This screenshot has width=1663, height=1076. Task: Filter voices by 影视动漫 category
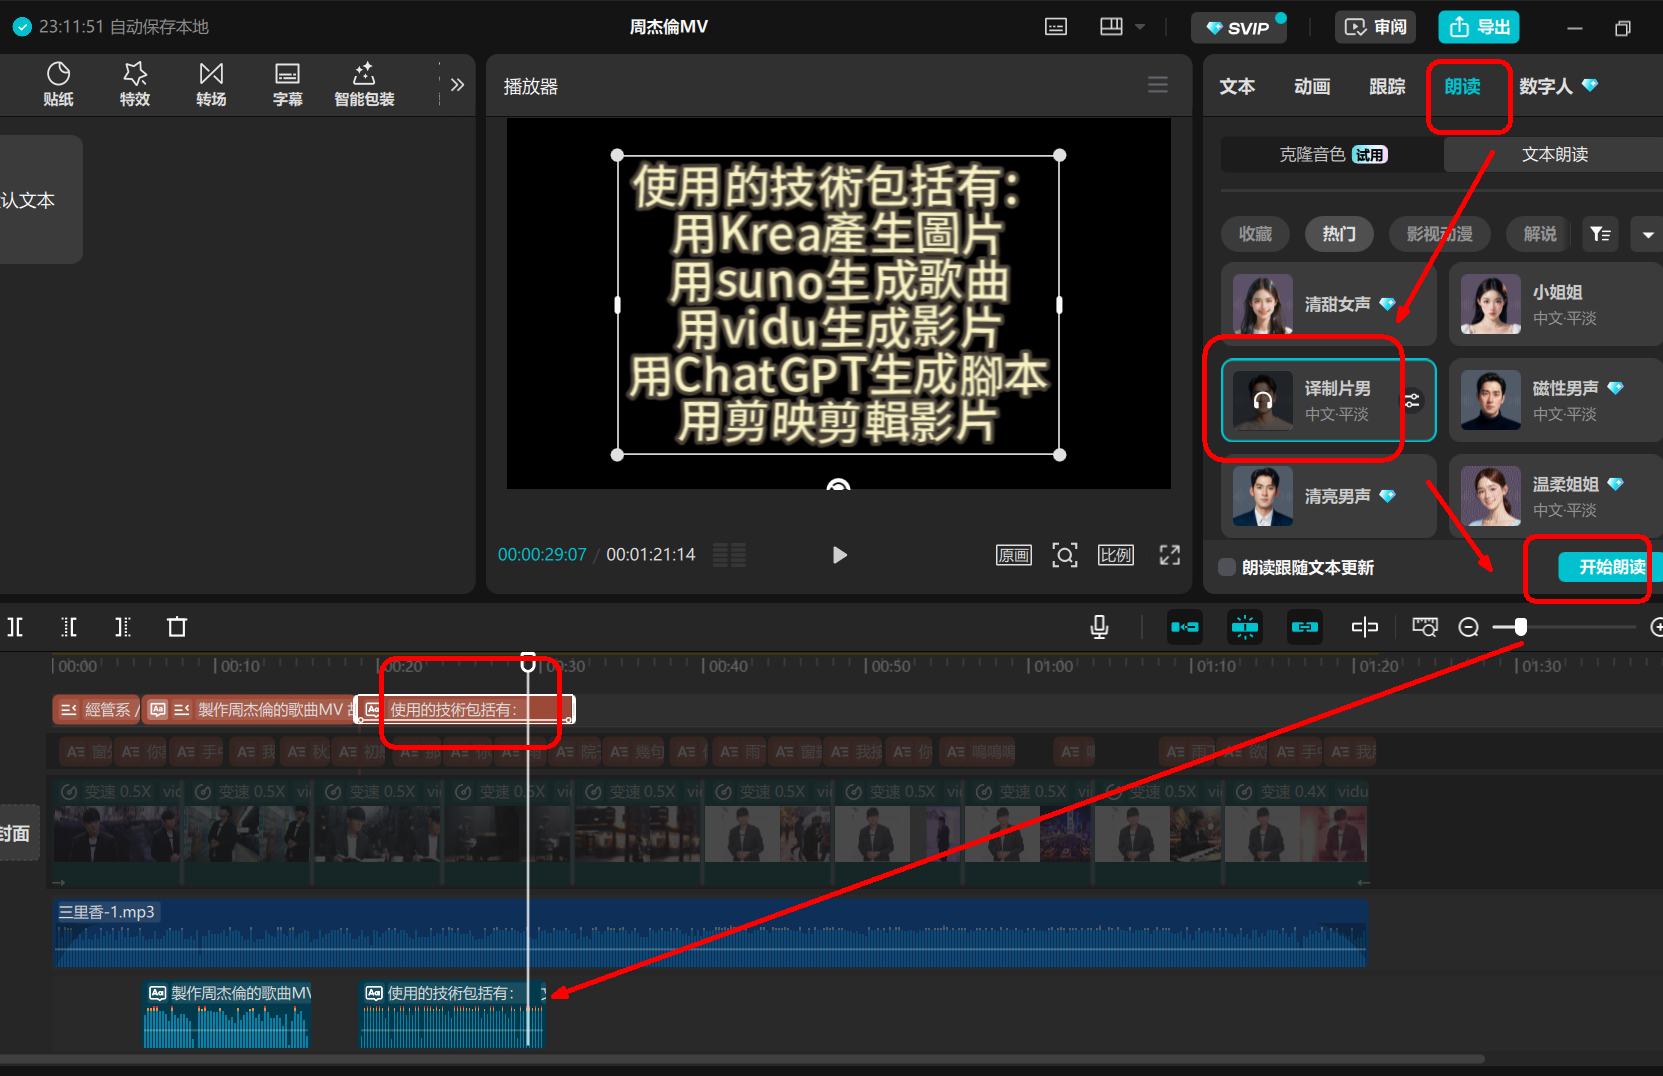[1439, 234]
